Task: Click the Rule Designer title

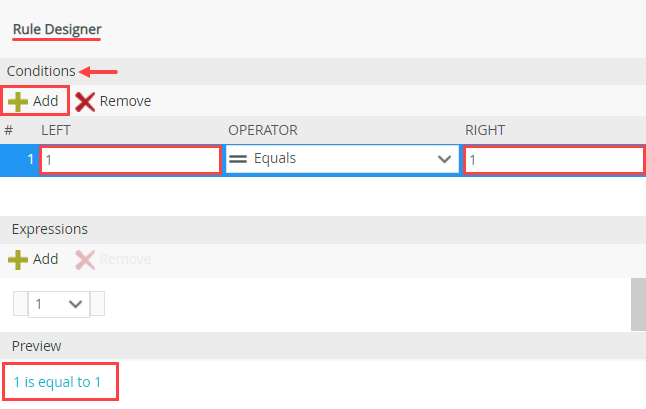Action: [x=57, y=29]
